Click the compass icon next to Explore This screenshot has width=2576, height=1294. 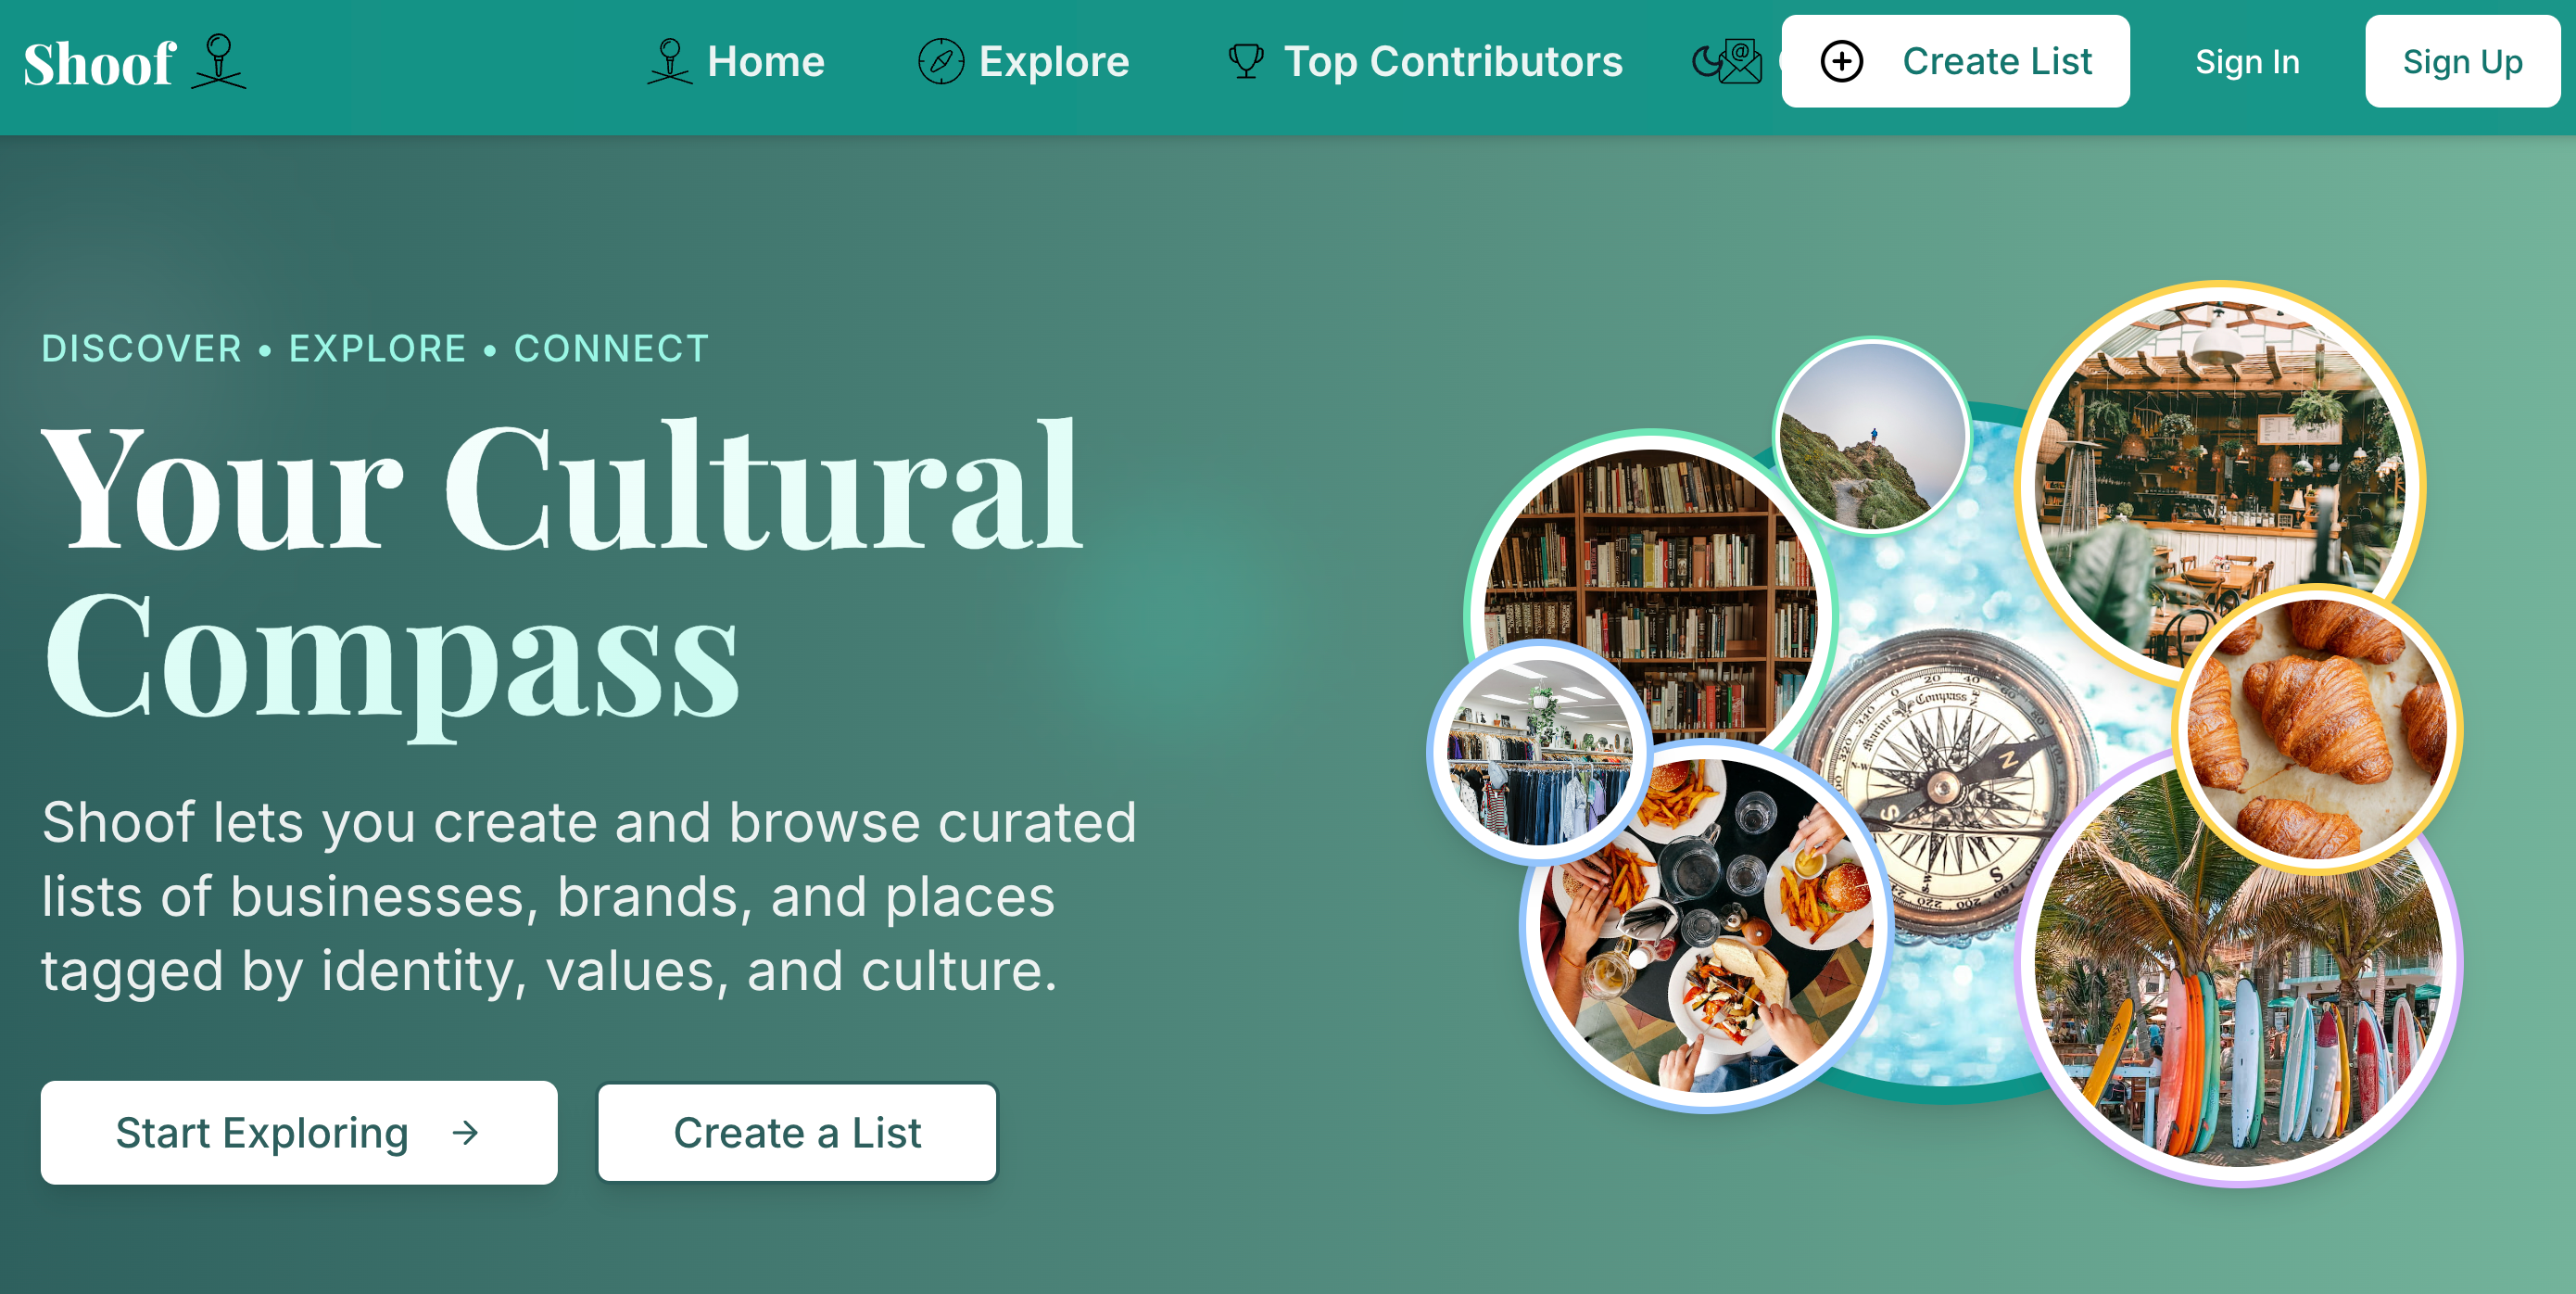coord(940,61)
